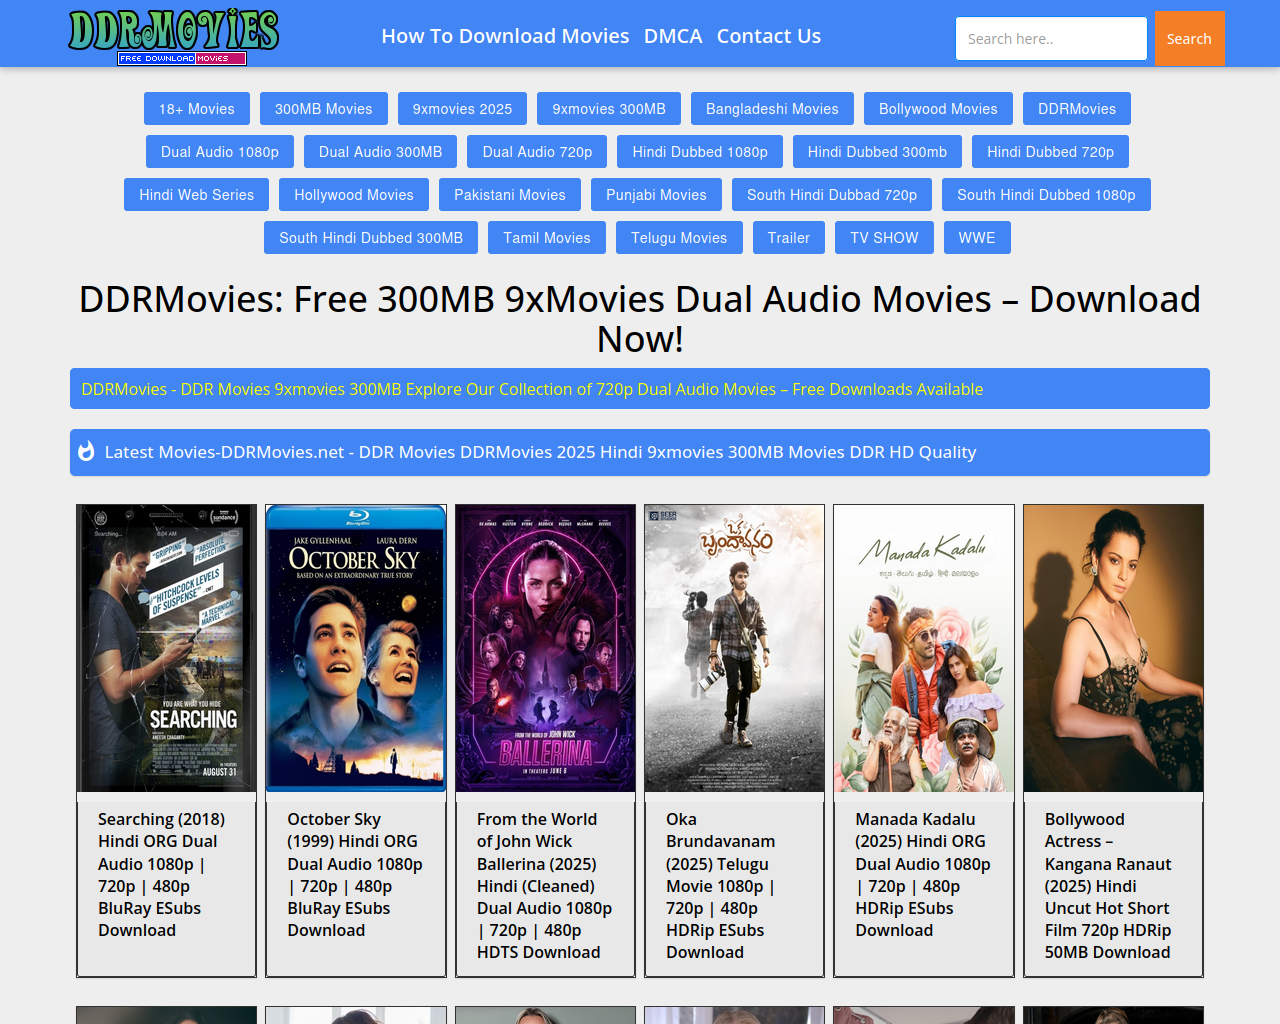Browse Bollywood Movies category
The height and width of the screenshot is (1024, 1280).
coord(938,109)
